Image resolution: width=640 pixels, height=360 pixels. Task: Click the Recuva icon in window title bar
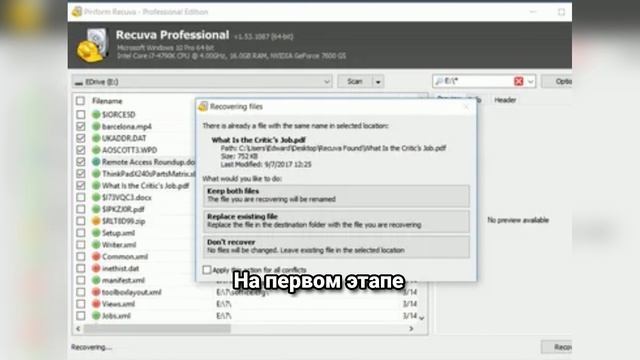click(x=77, y=12)
